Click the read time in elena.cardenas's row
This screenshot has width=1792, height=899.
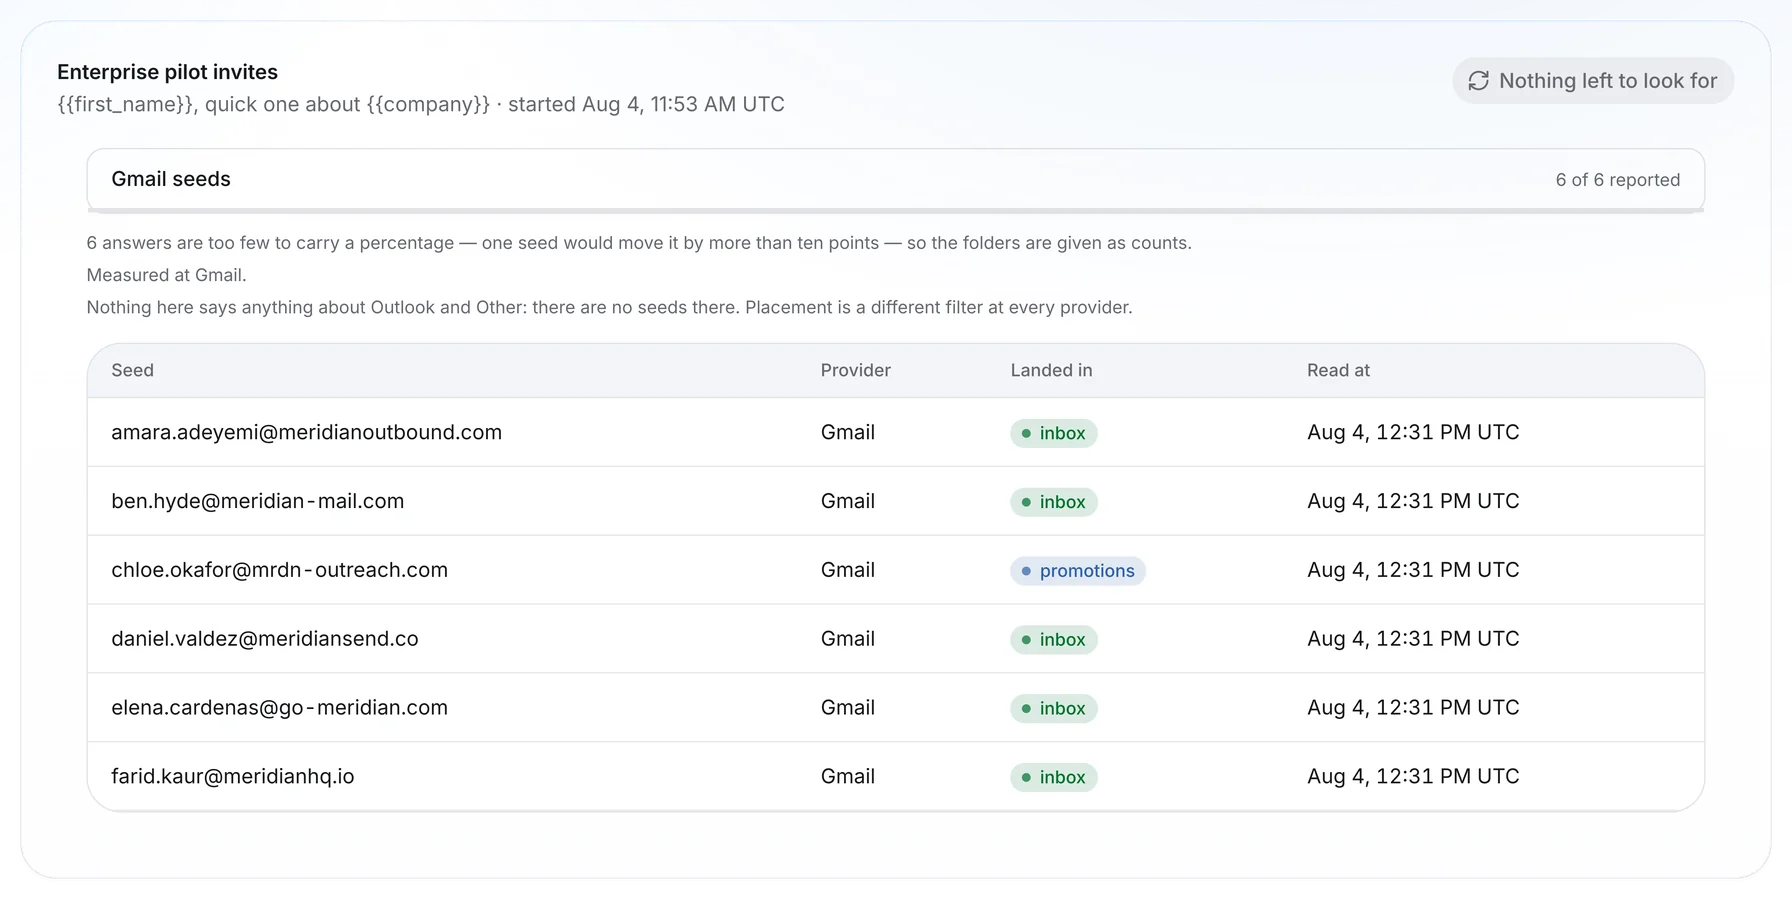pyautogui.click(x=1413, y=708)
